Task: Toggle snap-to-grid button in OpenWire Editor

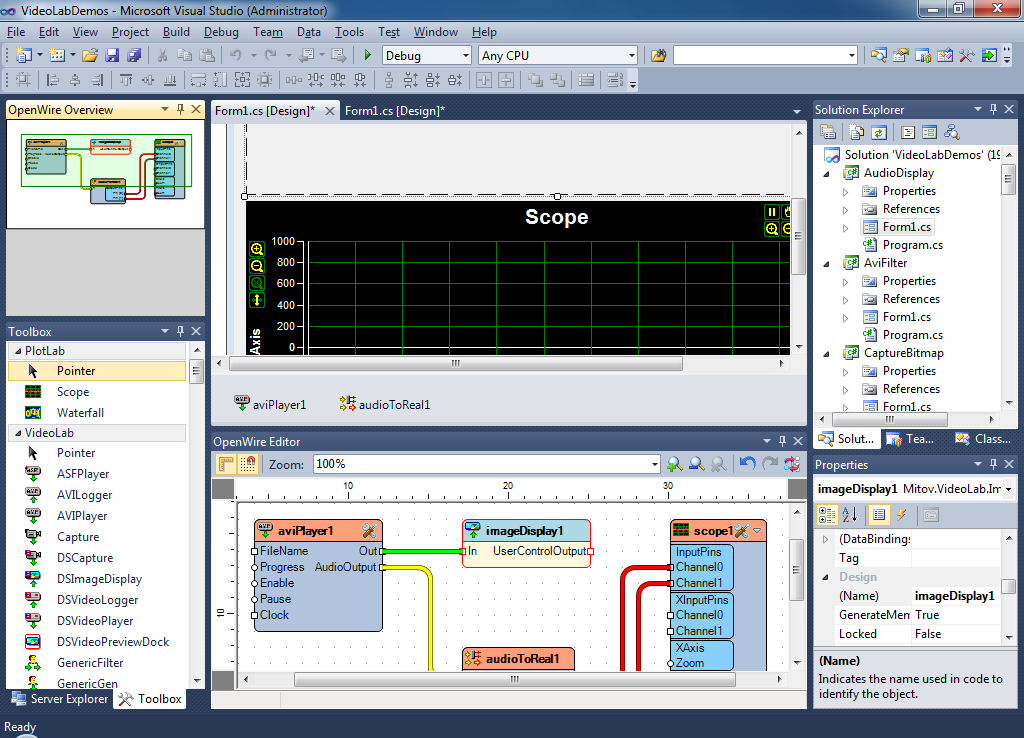Action: (247, 464)
